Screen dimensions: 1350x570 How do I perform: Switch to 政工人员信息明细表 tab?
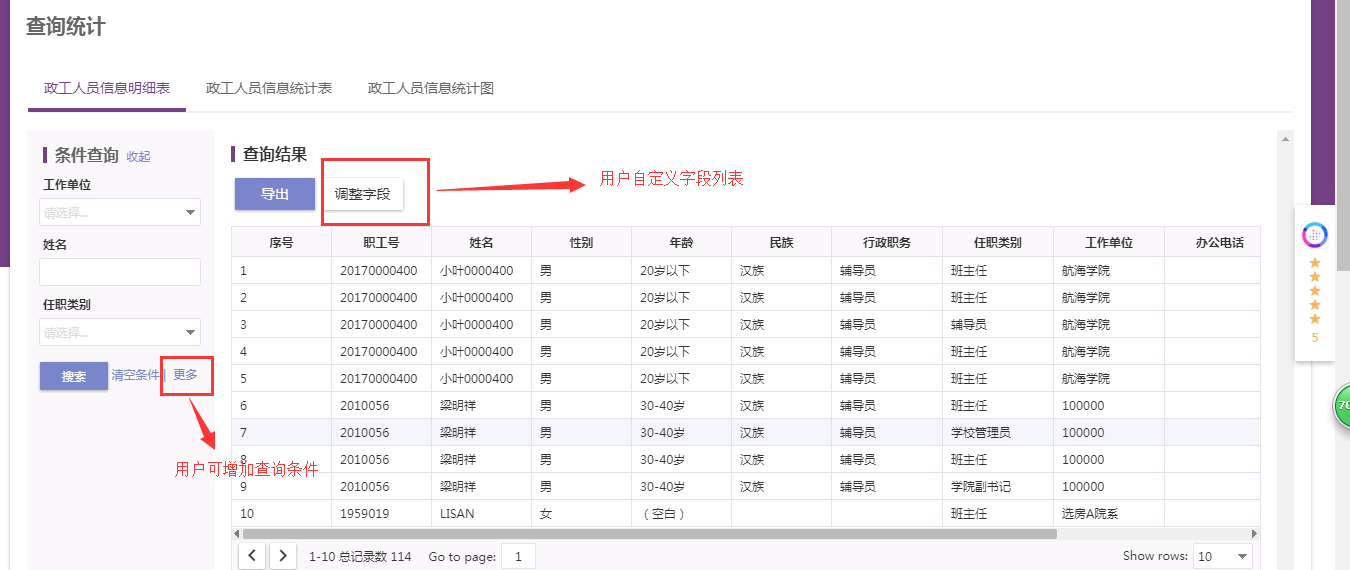pos(107,88)
